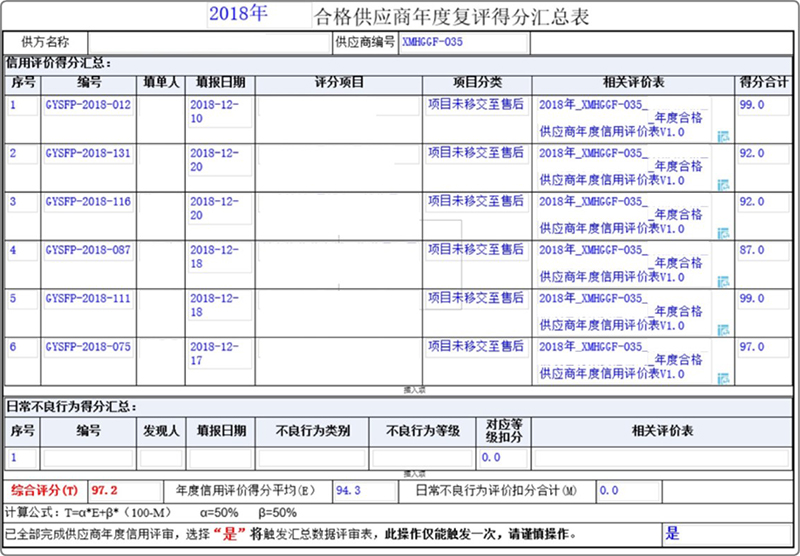Screen dimensions: 800x556
Task: Click the 得分合计 column header
Action: [x=764, y=83]
